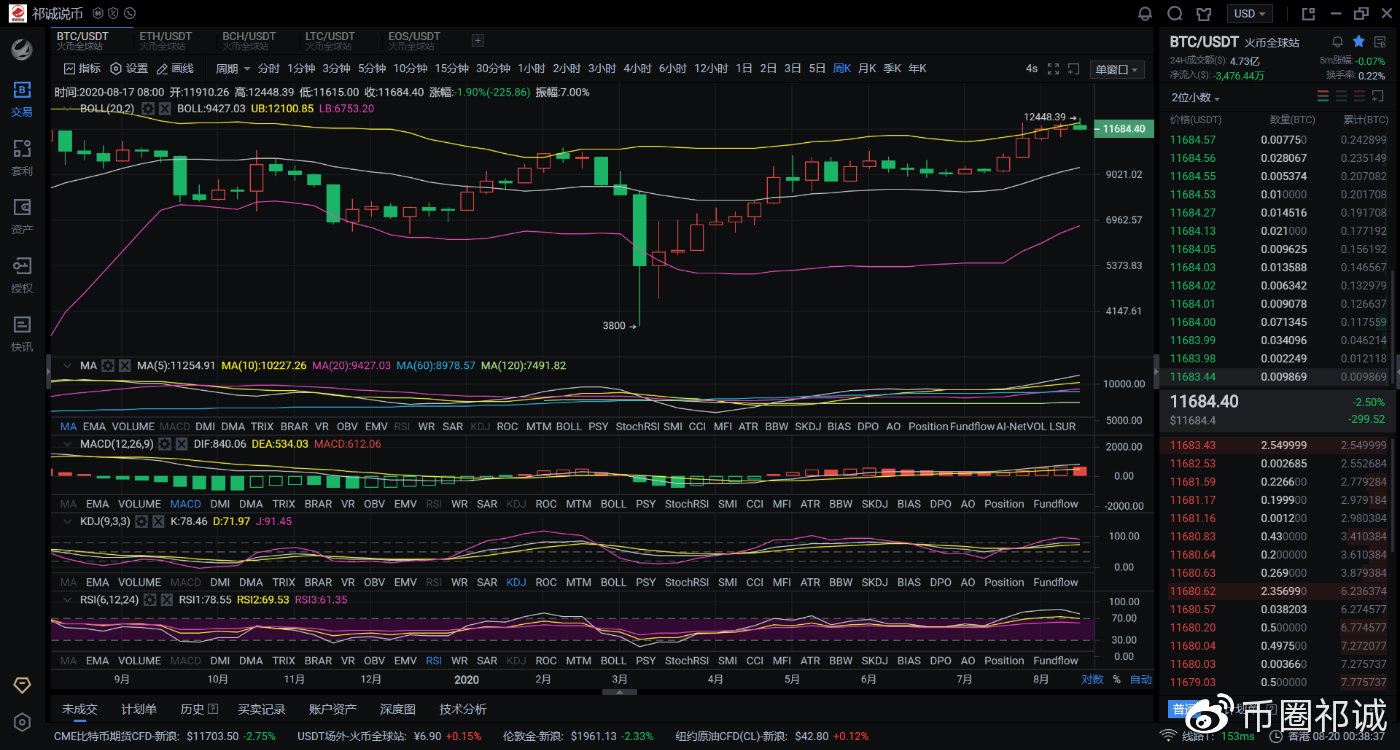1400x750 pixels.
Task: Activate 画线 drawing tool
Action: click(175, 69)
